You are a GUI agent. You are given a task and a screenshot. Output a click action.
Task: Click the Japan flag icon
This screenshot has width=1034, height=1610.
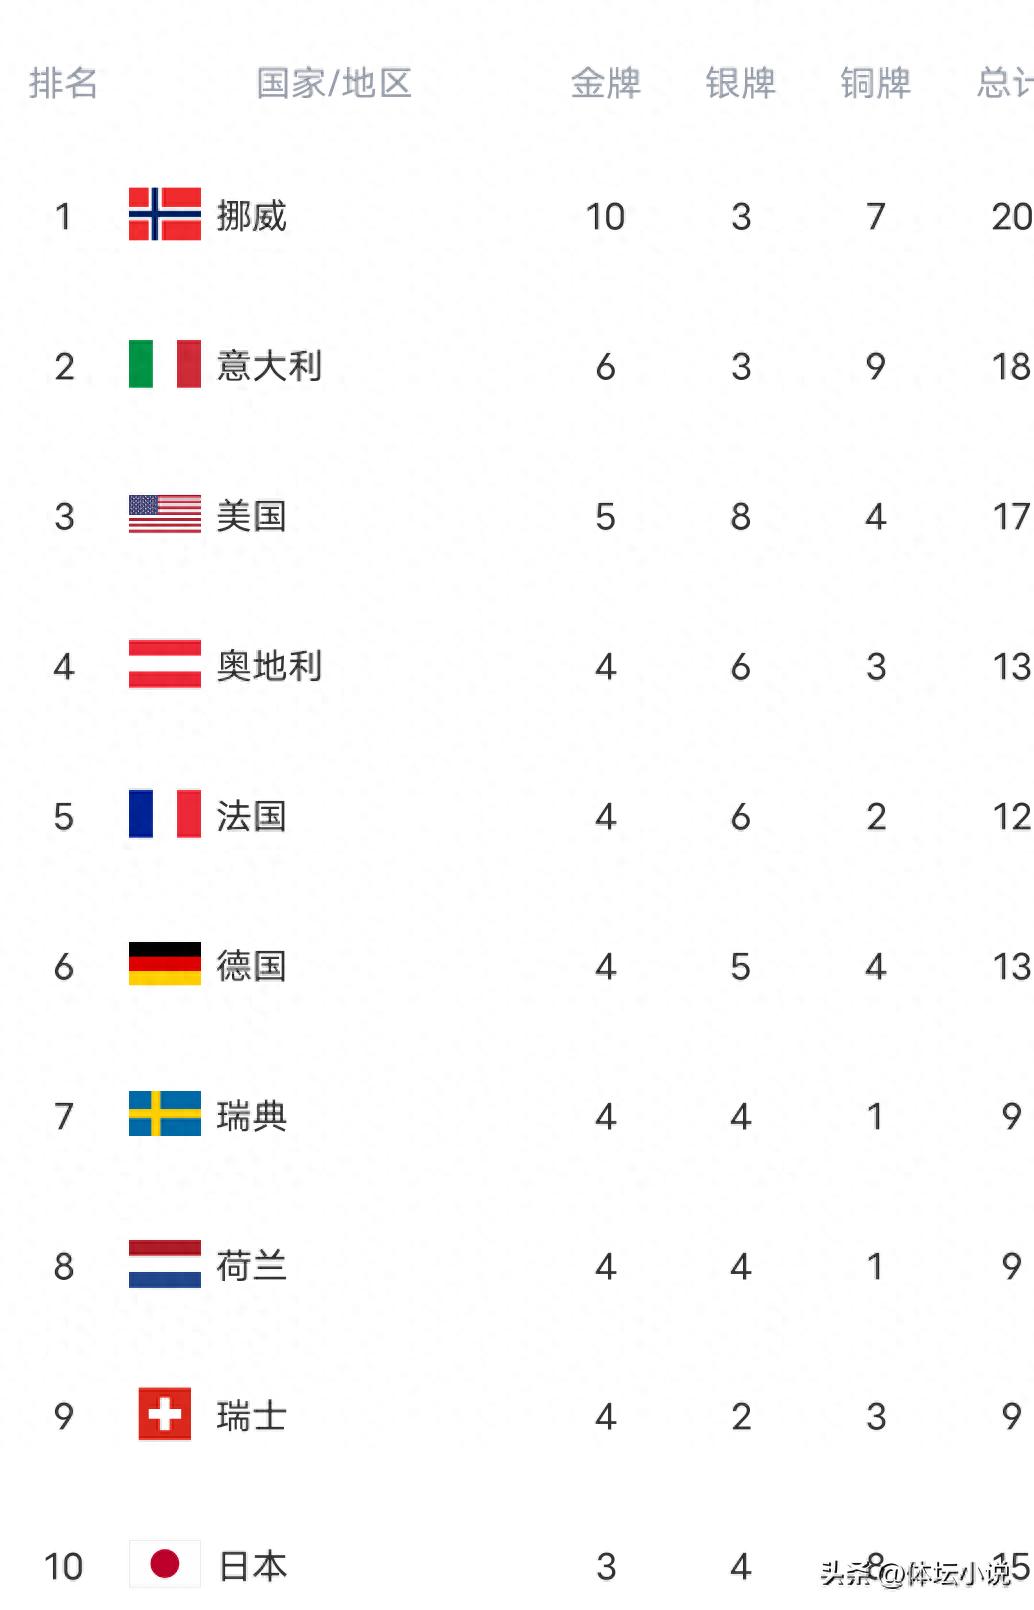pyautogui.click(x=164, y=1565)
